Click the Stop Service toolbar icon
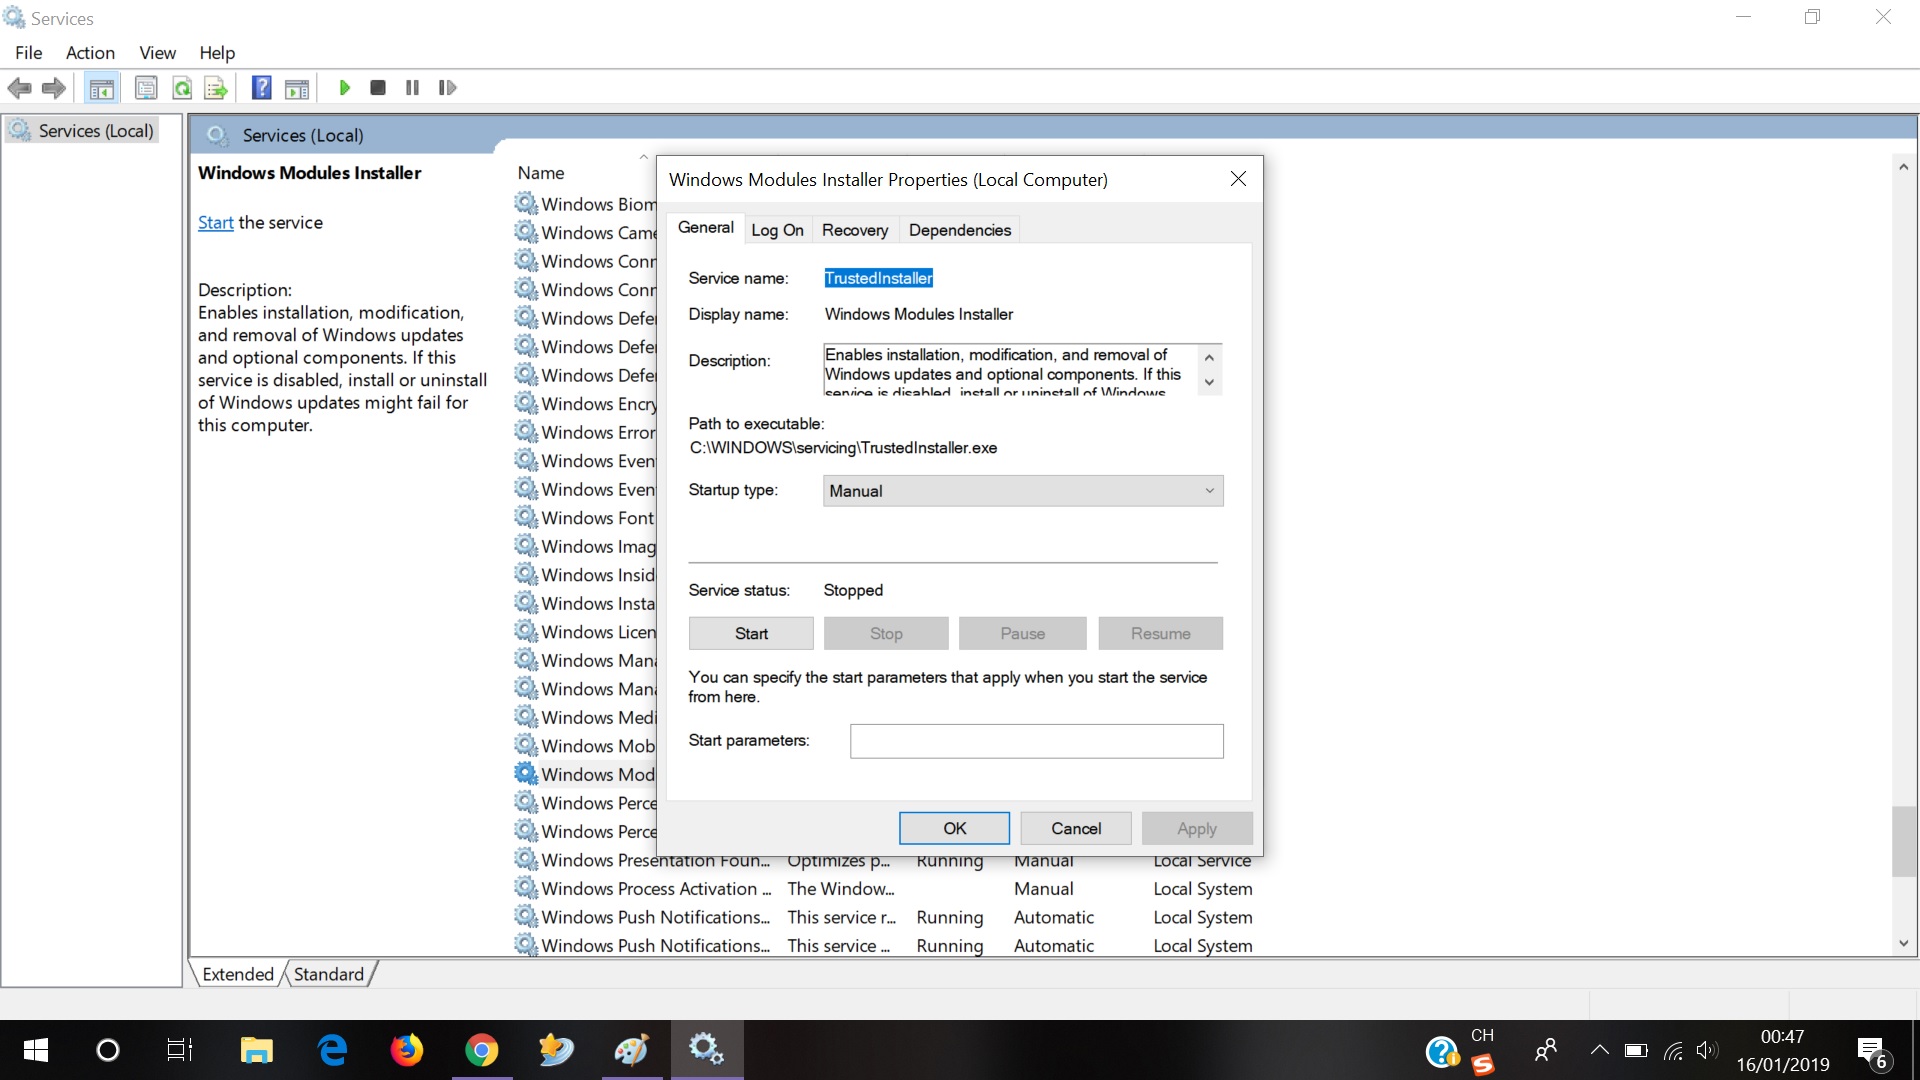Screen dimensions: 1920x1080 tap(378, 88)
